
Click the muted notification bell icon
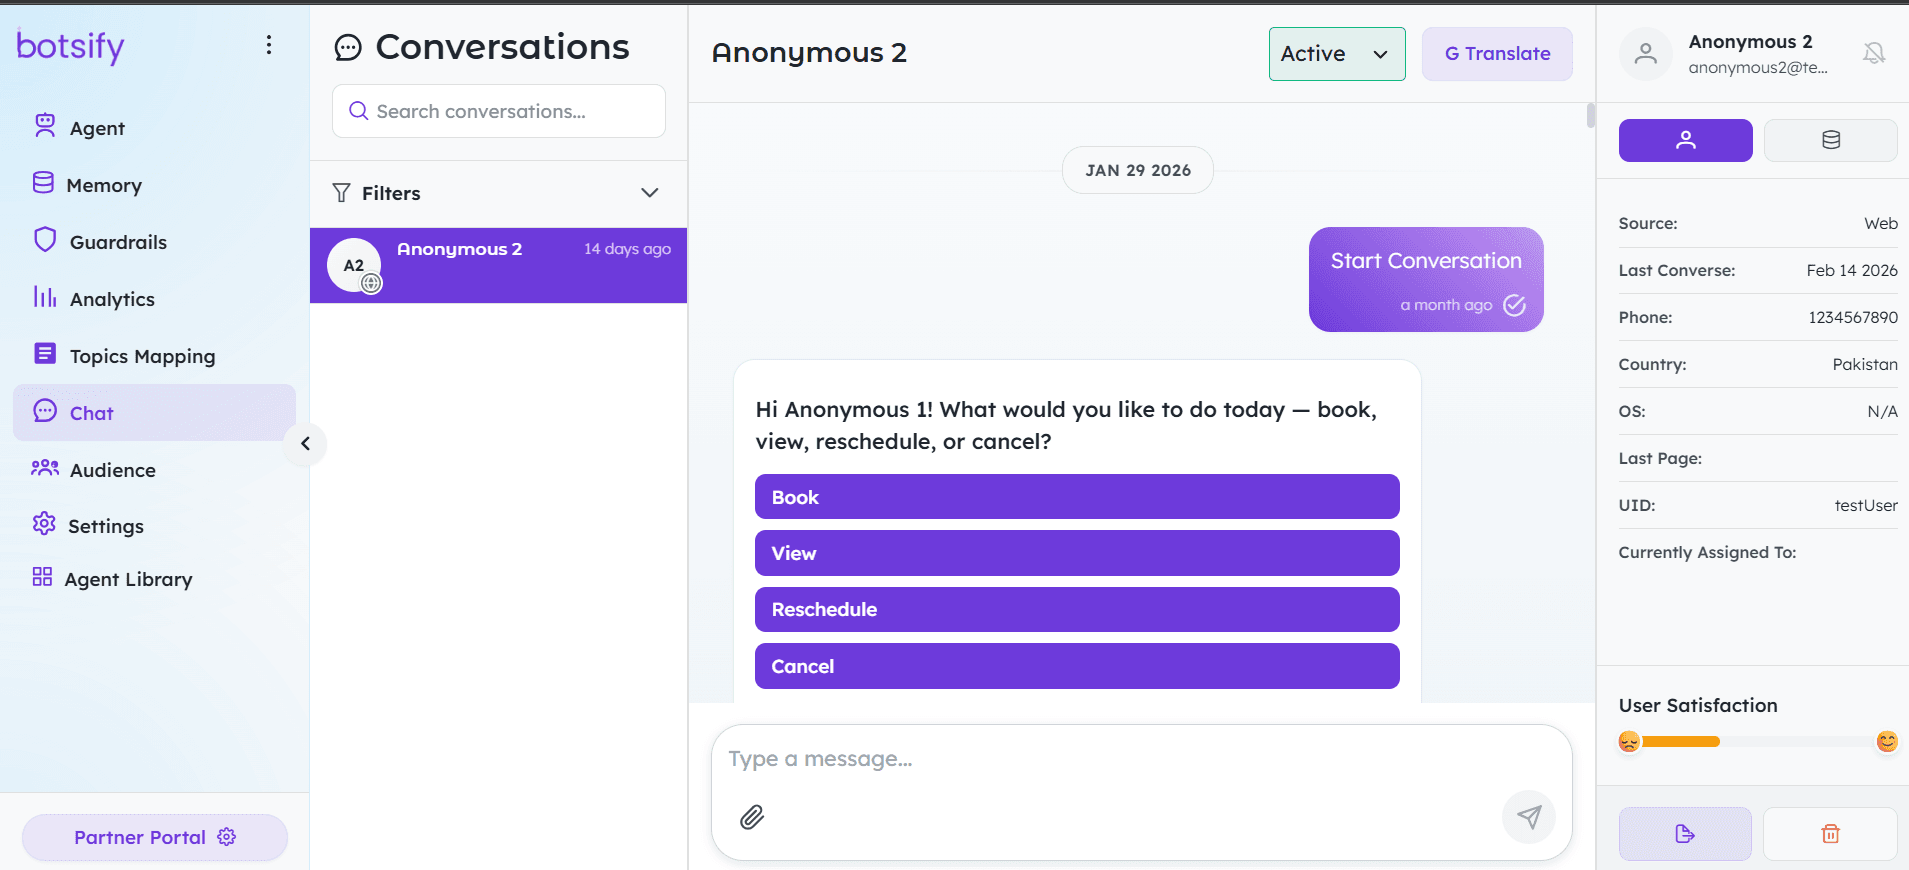pyautogui.click(x=1874, y=53)
